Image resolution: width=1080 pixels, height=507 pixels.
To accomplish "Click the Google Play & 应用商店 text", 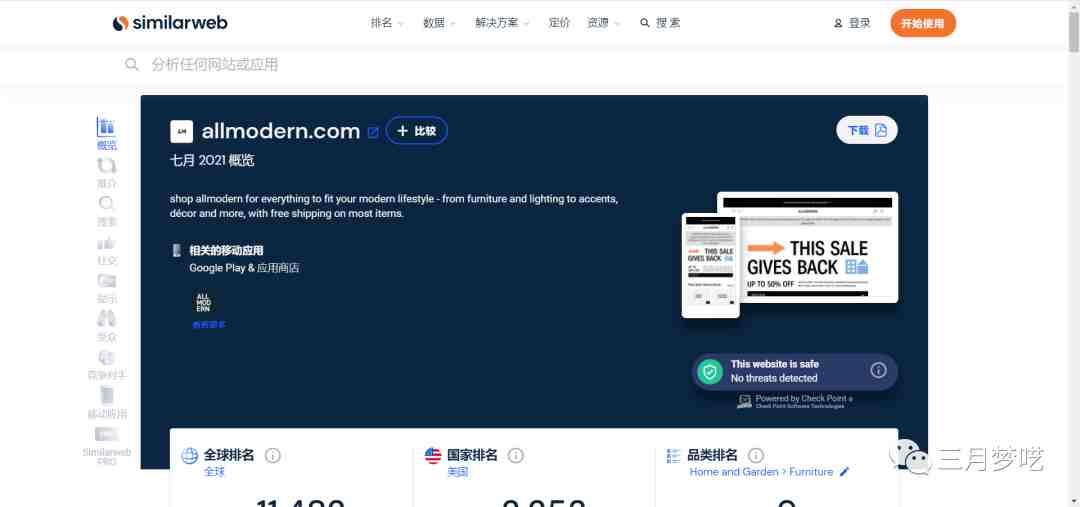I will [245, 268].
